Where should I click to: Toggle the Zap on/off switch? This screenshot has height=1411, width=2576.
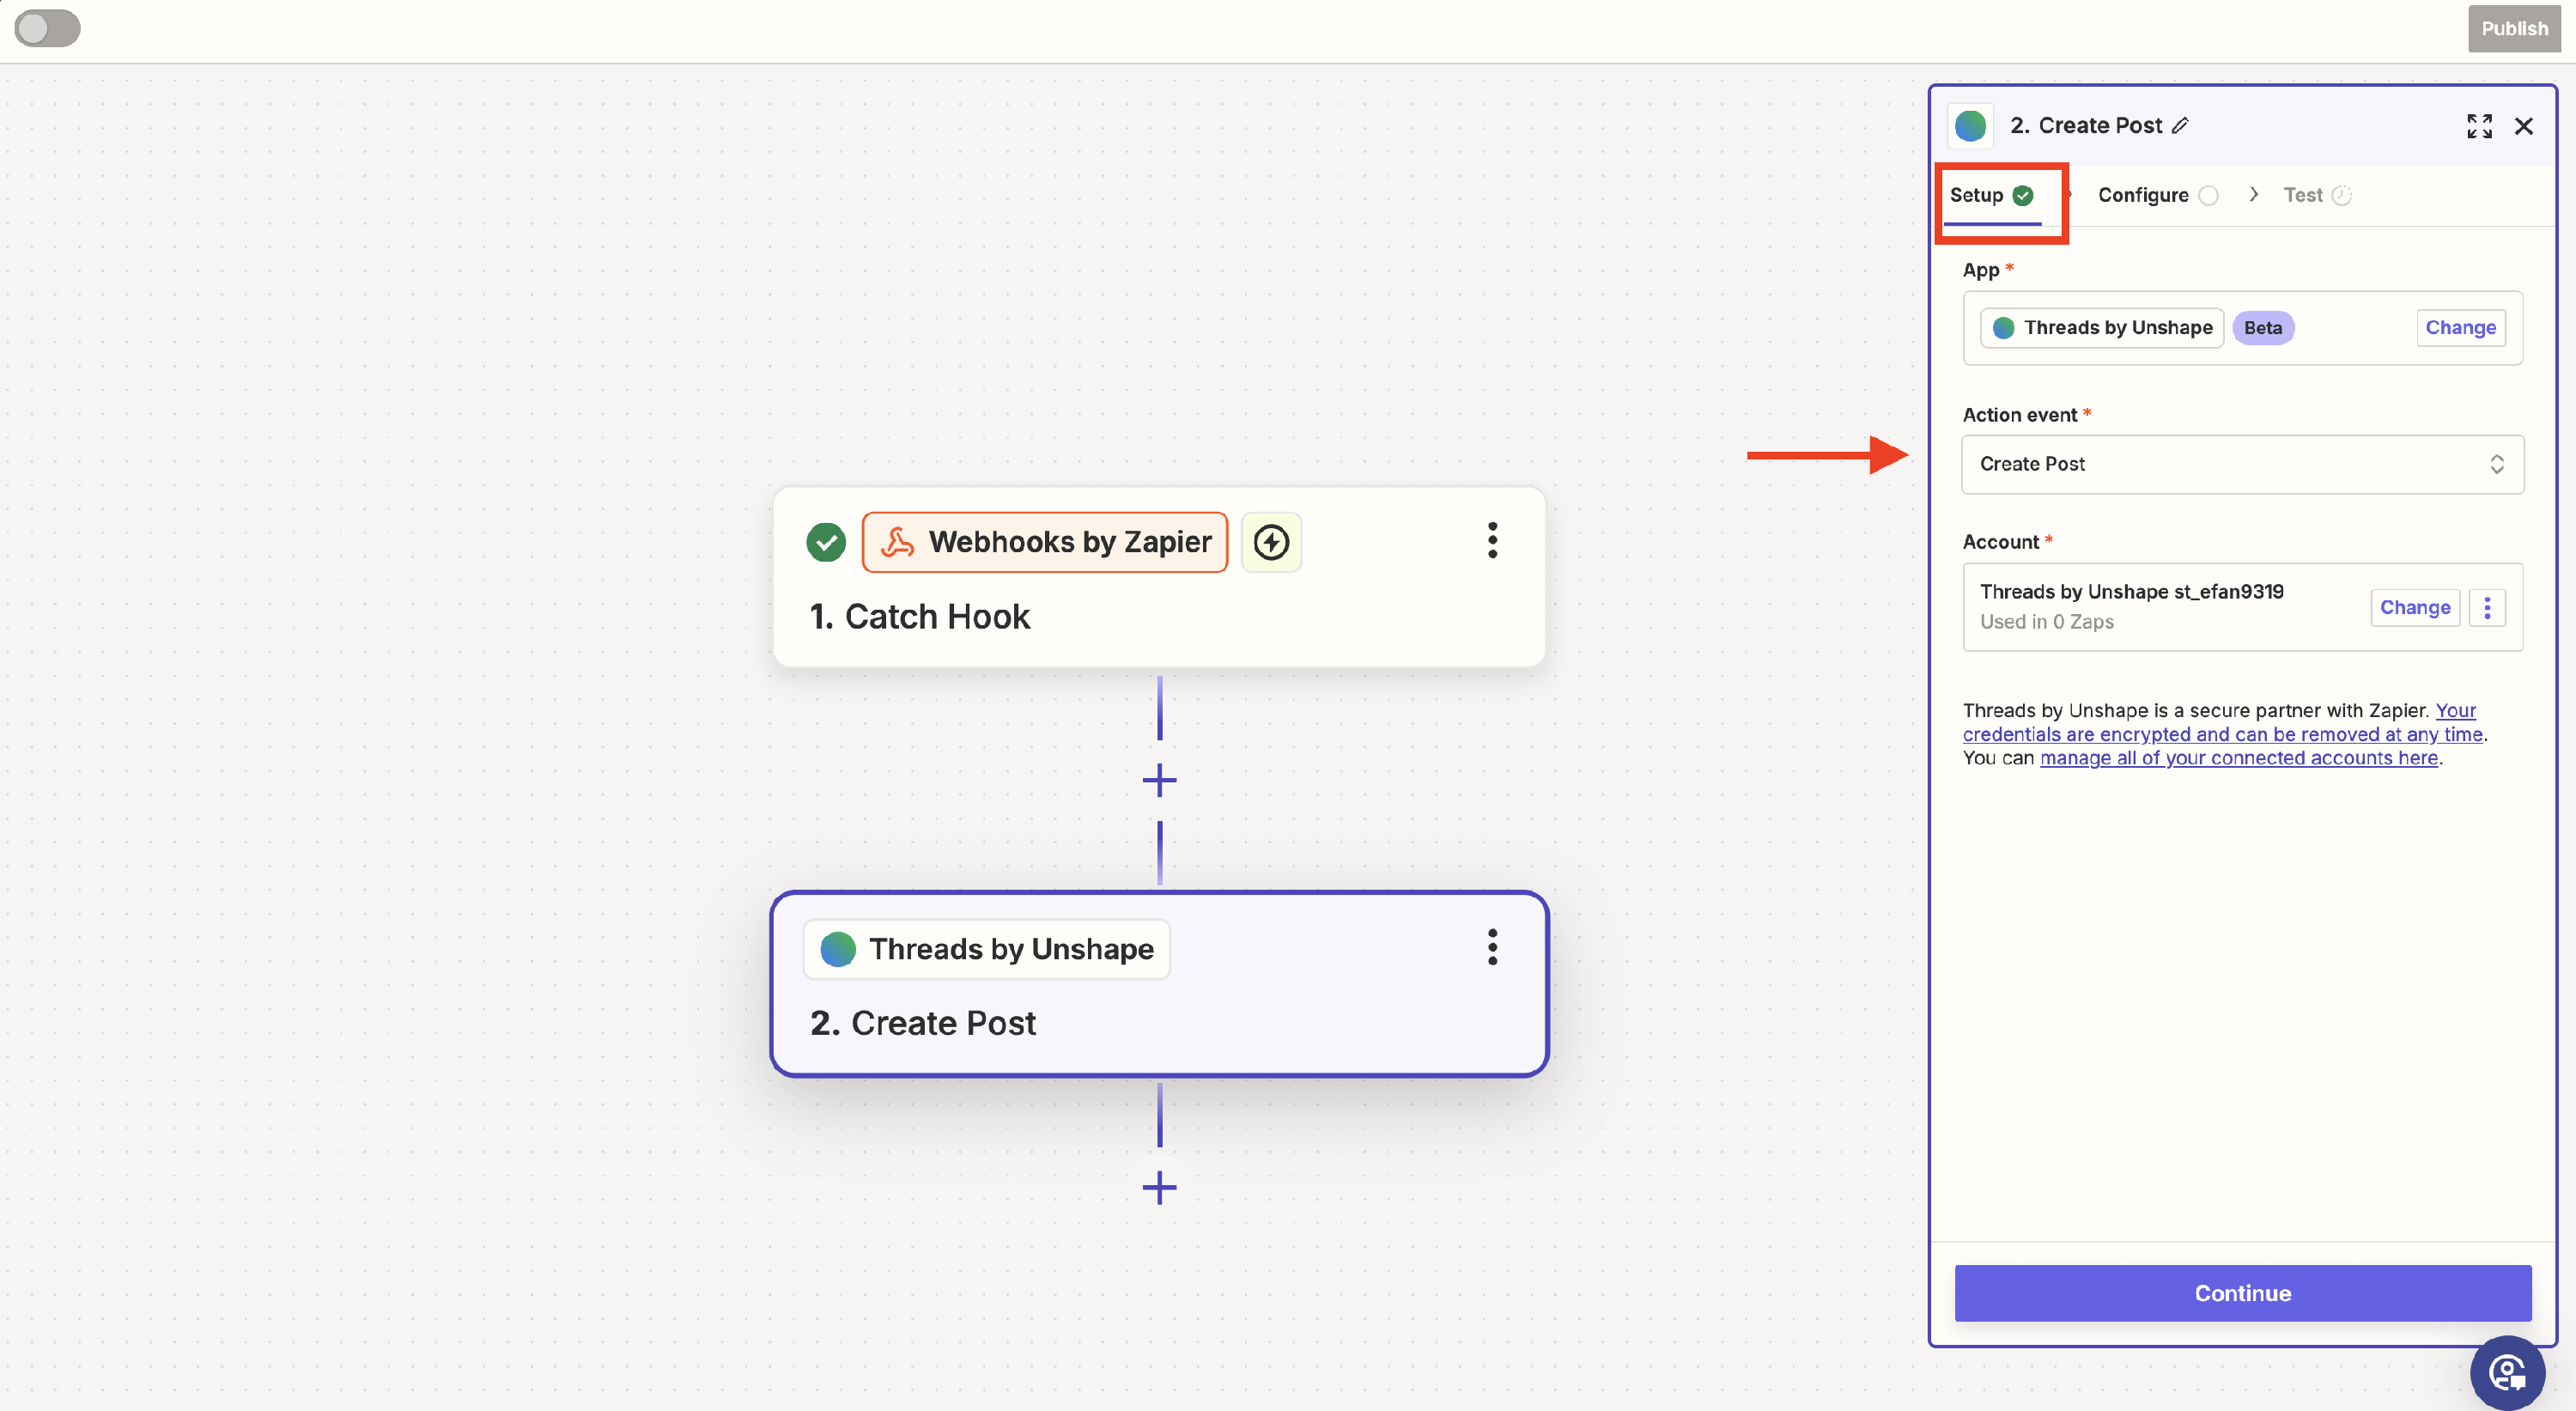point(47,28)
